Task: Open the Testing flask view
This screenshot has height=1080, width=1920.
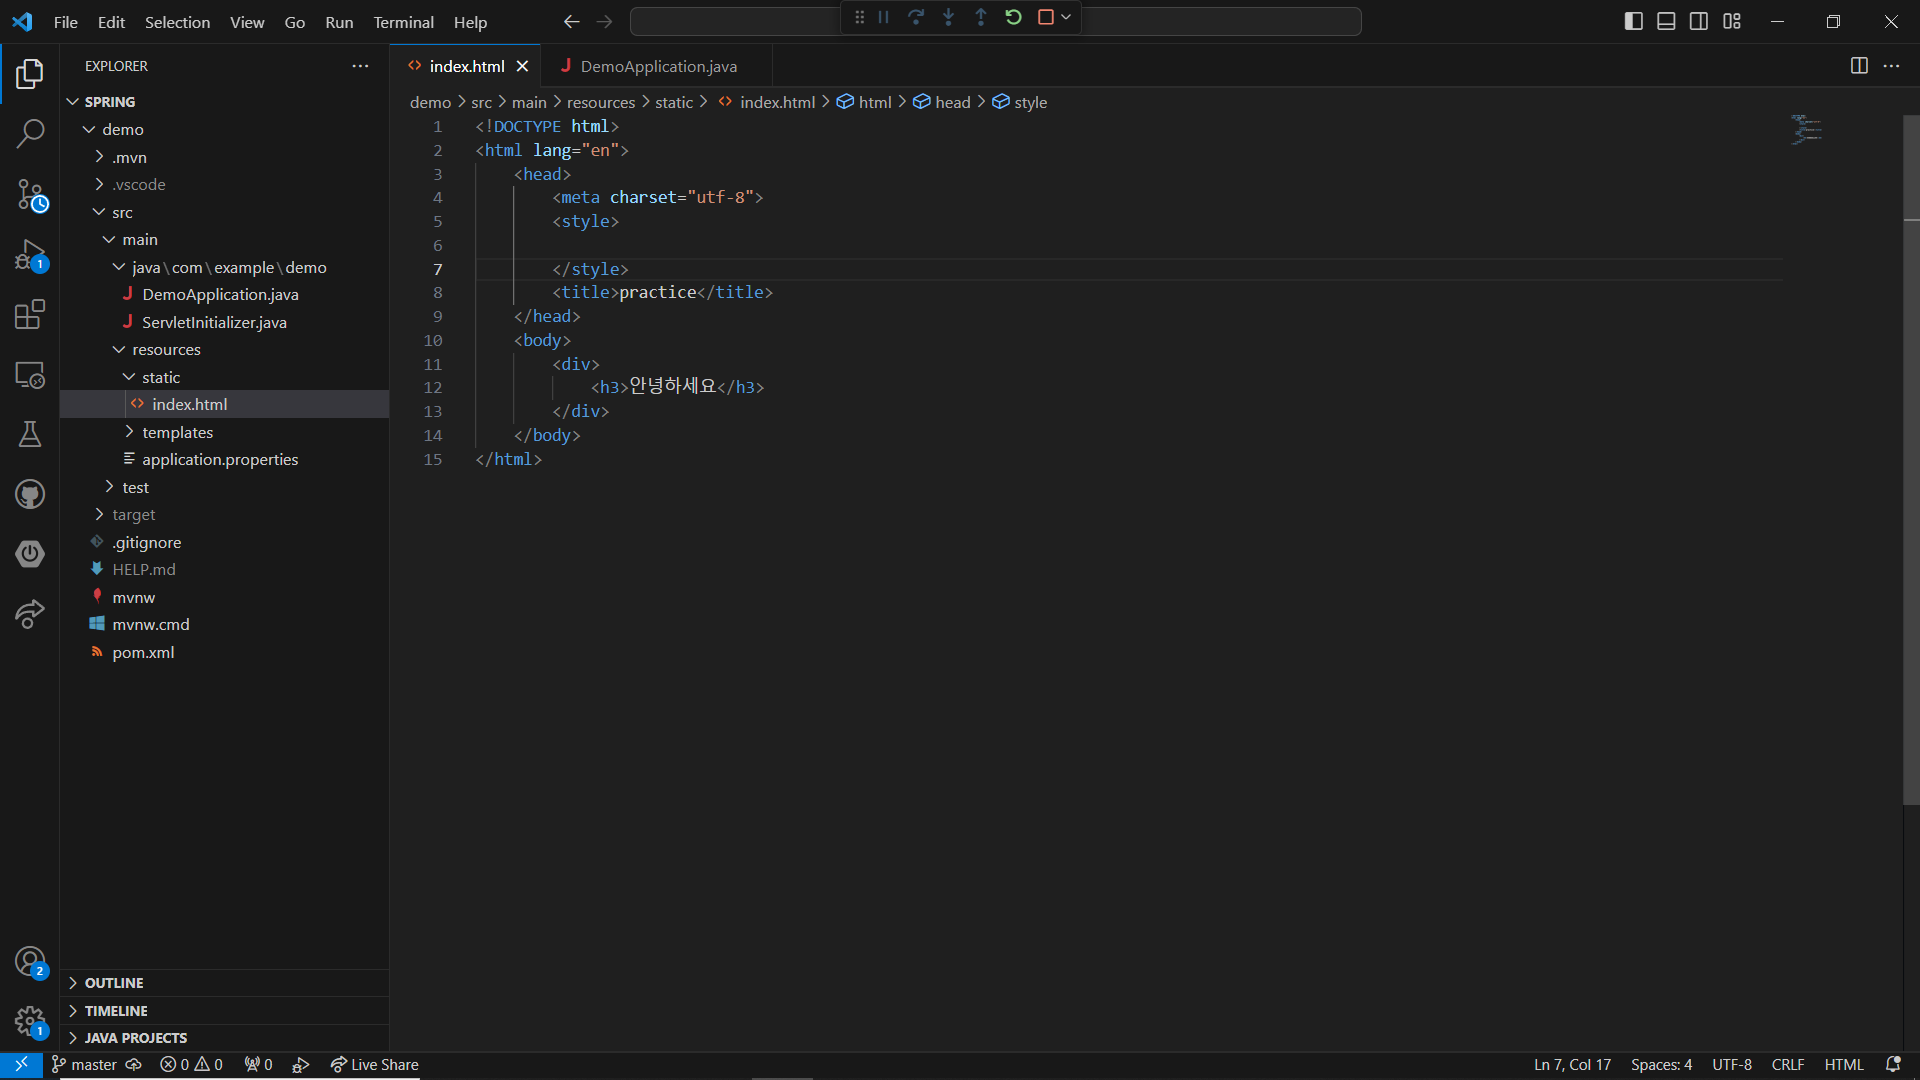Action: pyautogui.click(x=30, y=434)
